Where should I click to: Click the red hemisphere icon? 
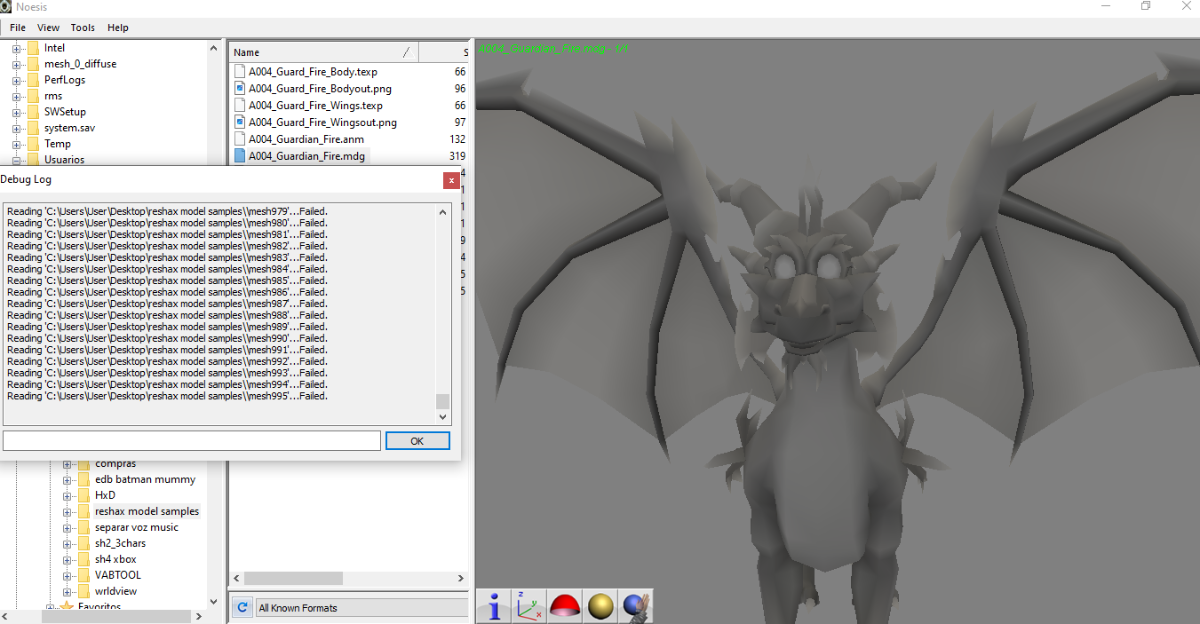click(x=566, y=606)
